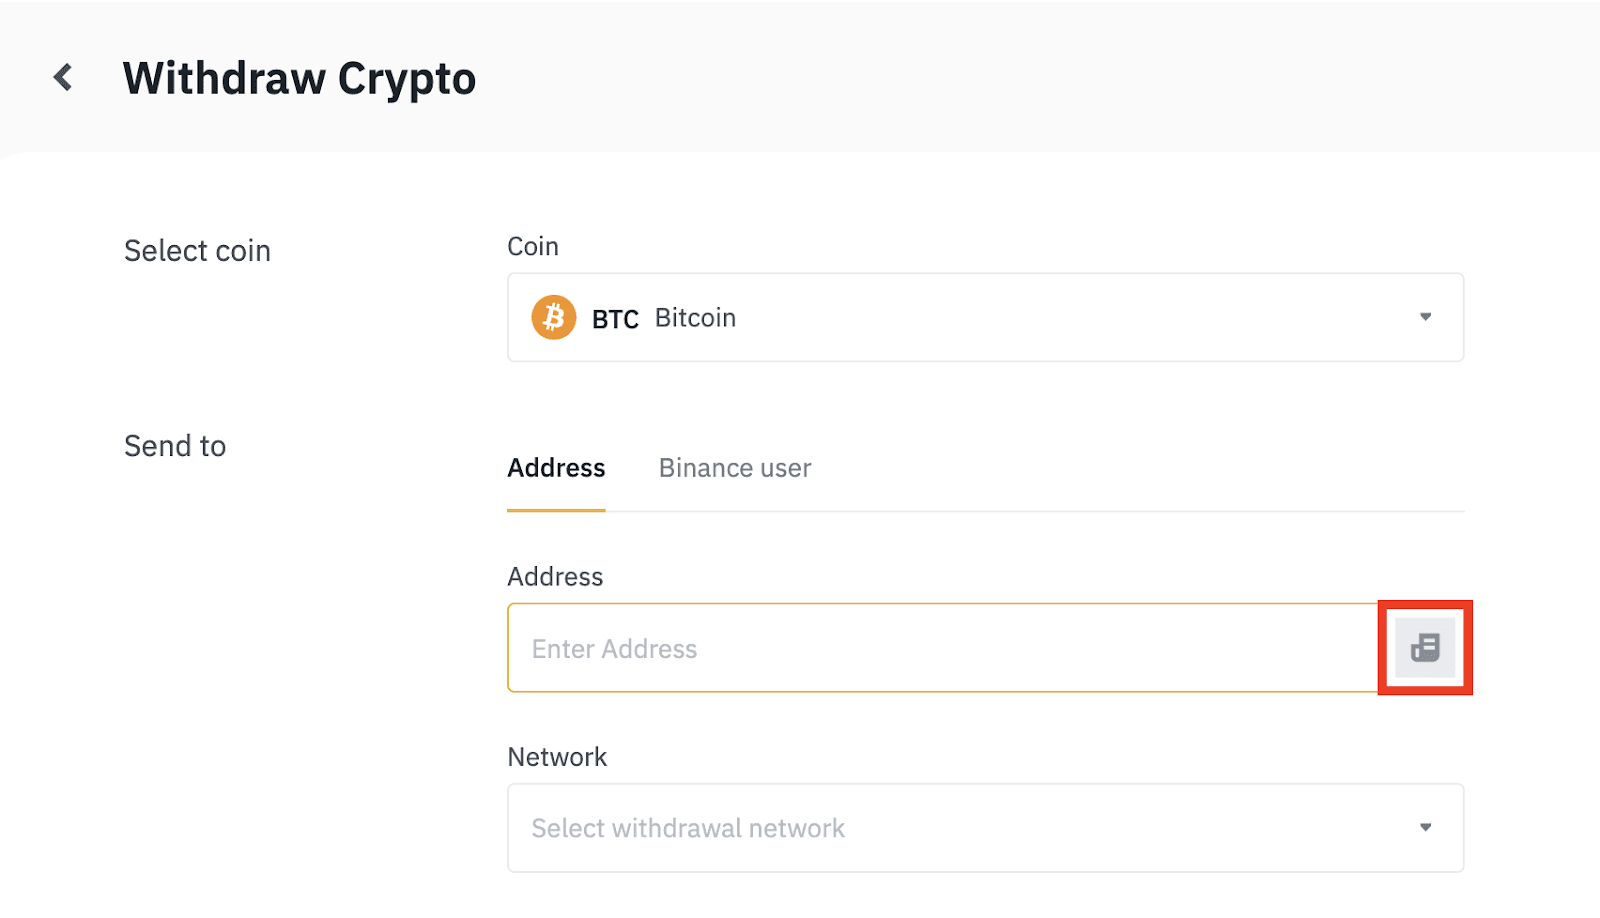Click the orange underline beneath Address tab
Screen dimensions: 1600x918
556,510
